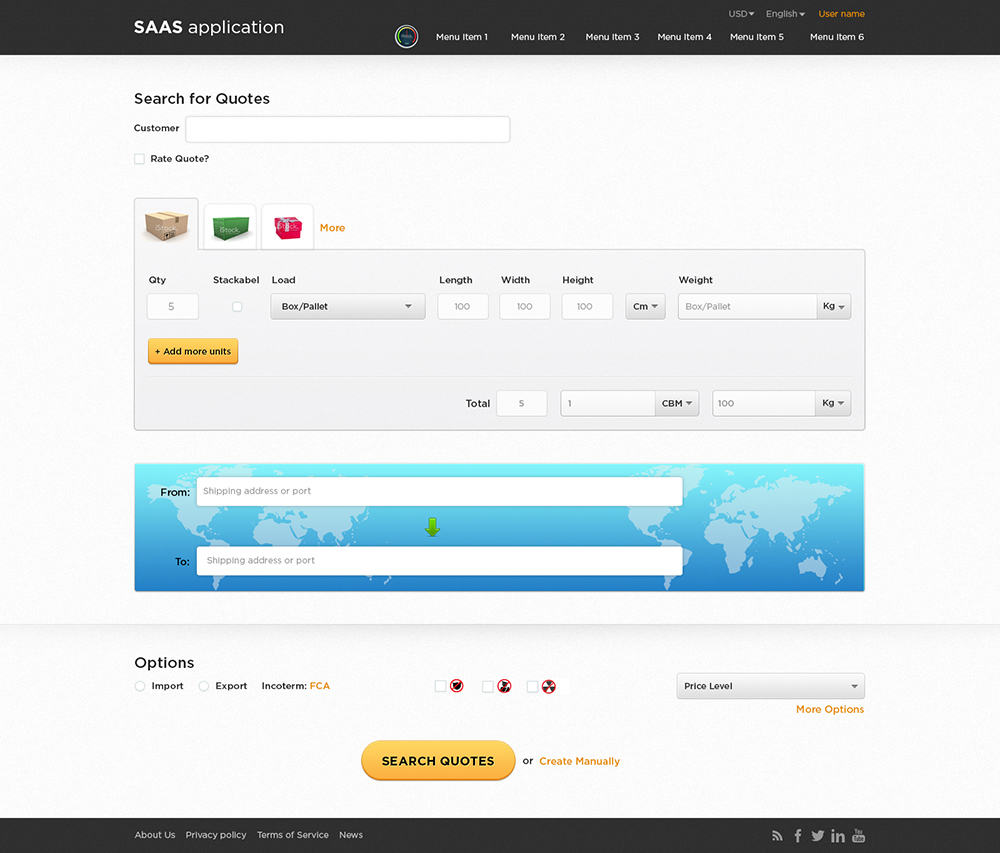Open Menu Item 1
Screen dimensions: 1000x853
[462, 37]
